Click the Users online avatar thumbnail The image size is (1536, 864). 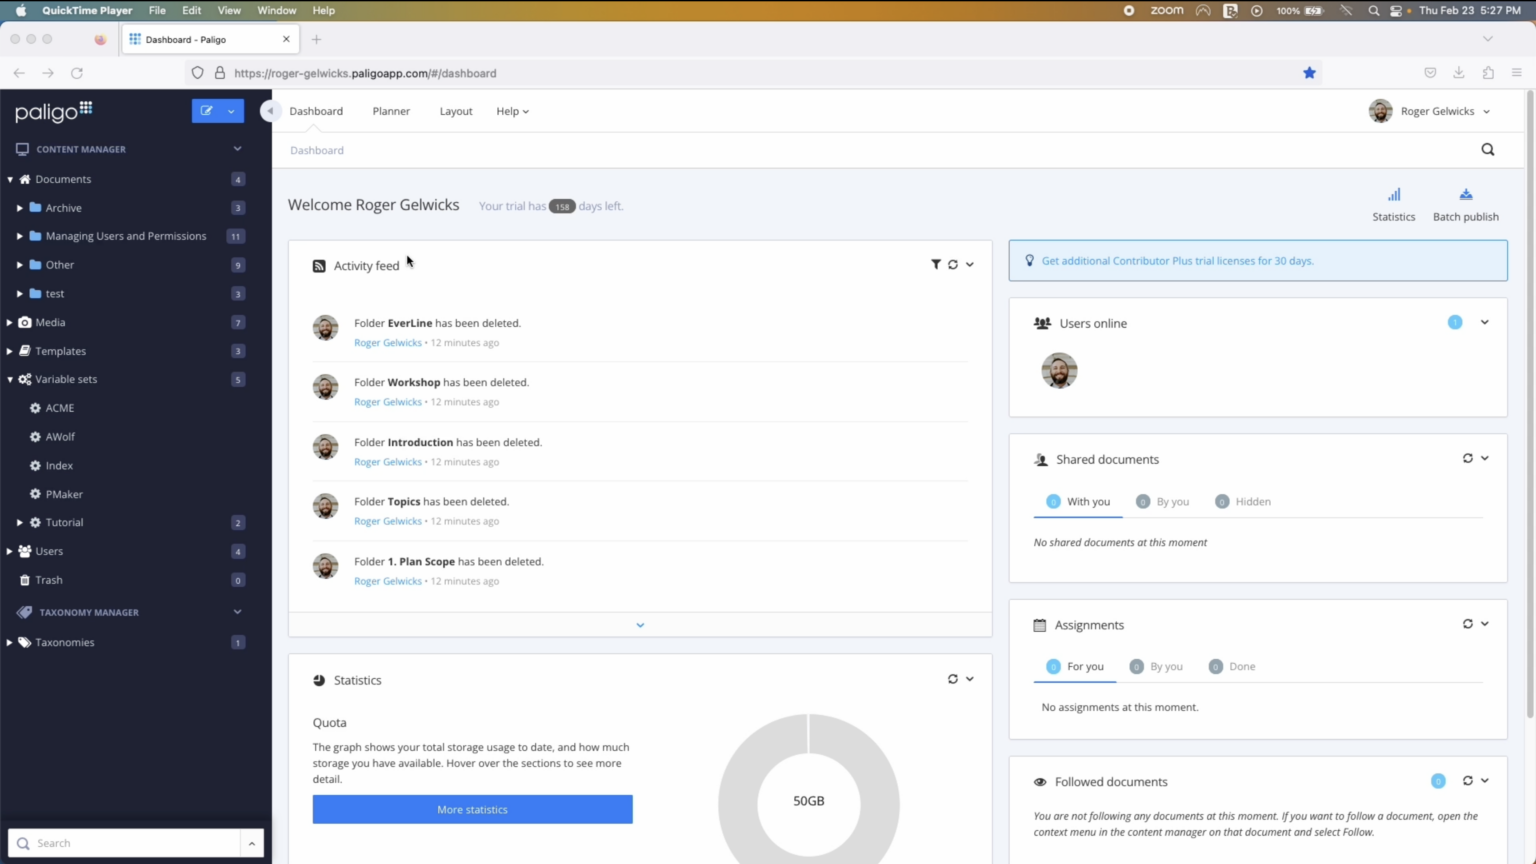(1059, 371)
